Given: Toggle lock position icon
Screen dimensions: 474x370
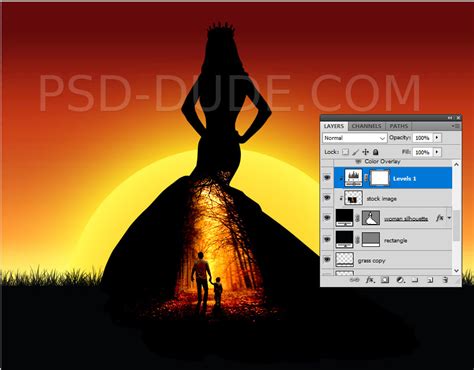Looking at the screenshot, I should tap(366, 152).
